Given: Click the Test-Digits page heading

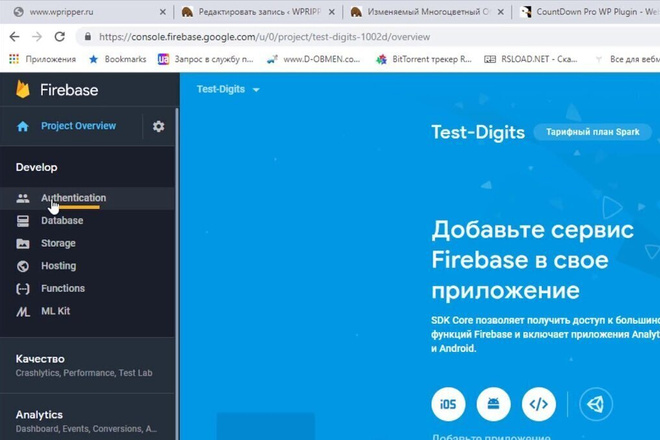Looking at the screenshot, I should coord(478,132).
